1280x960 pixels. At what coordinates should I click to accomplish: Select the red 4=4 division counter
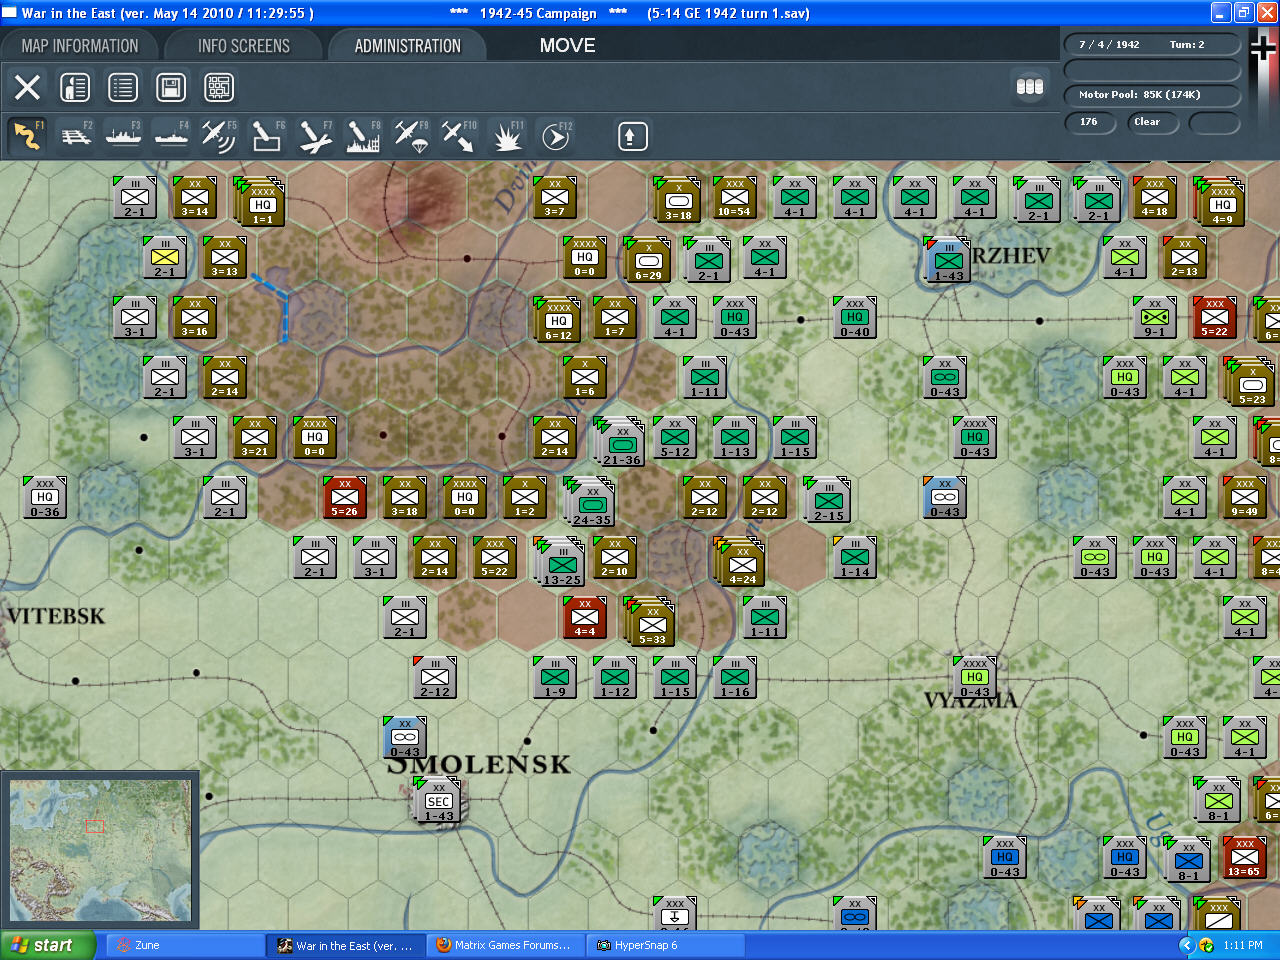tap(584, 617)
